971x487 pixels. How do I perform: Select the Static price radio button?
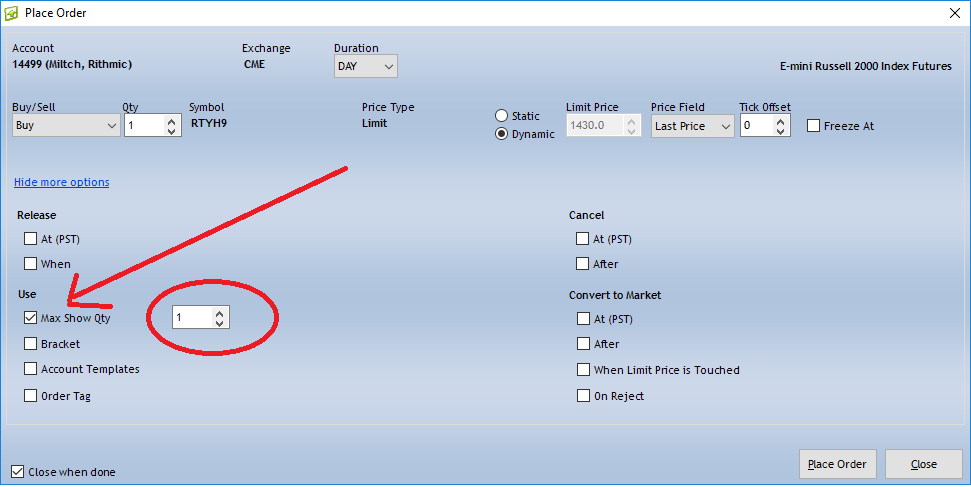click(502, 116)
